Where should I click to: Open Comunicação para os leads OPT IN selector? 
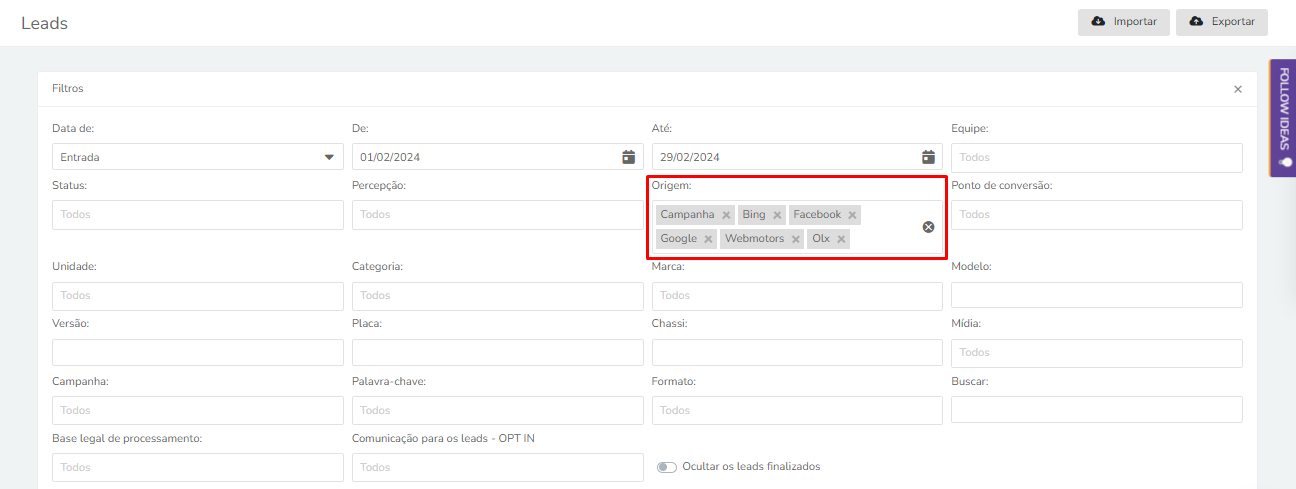click(x=498, y=467)
